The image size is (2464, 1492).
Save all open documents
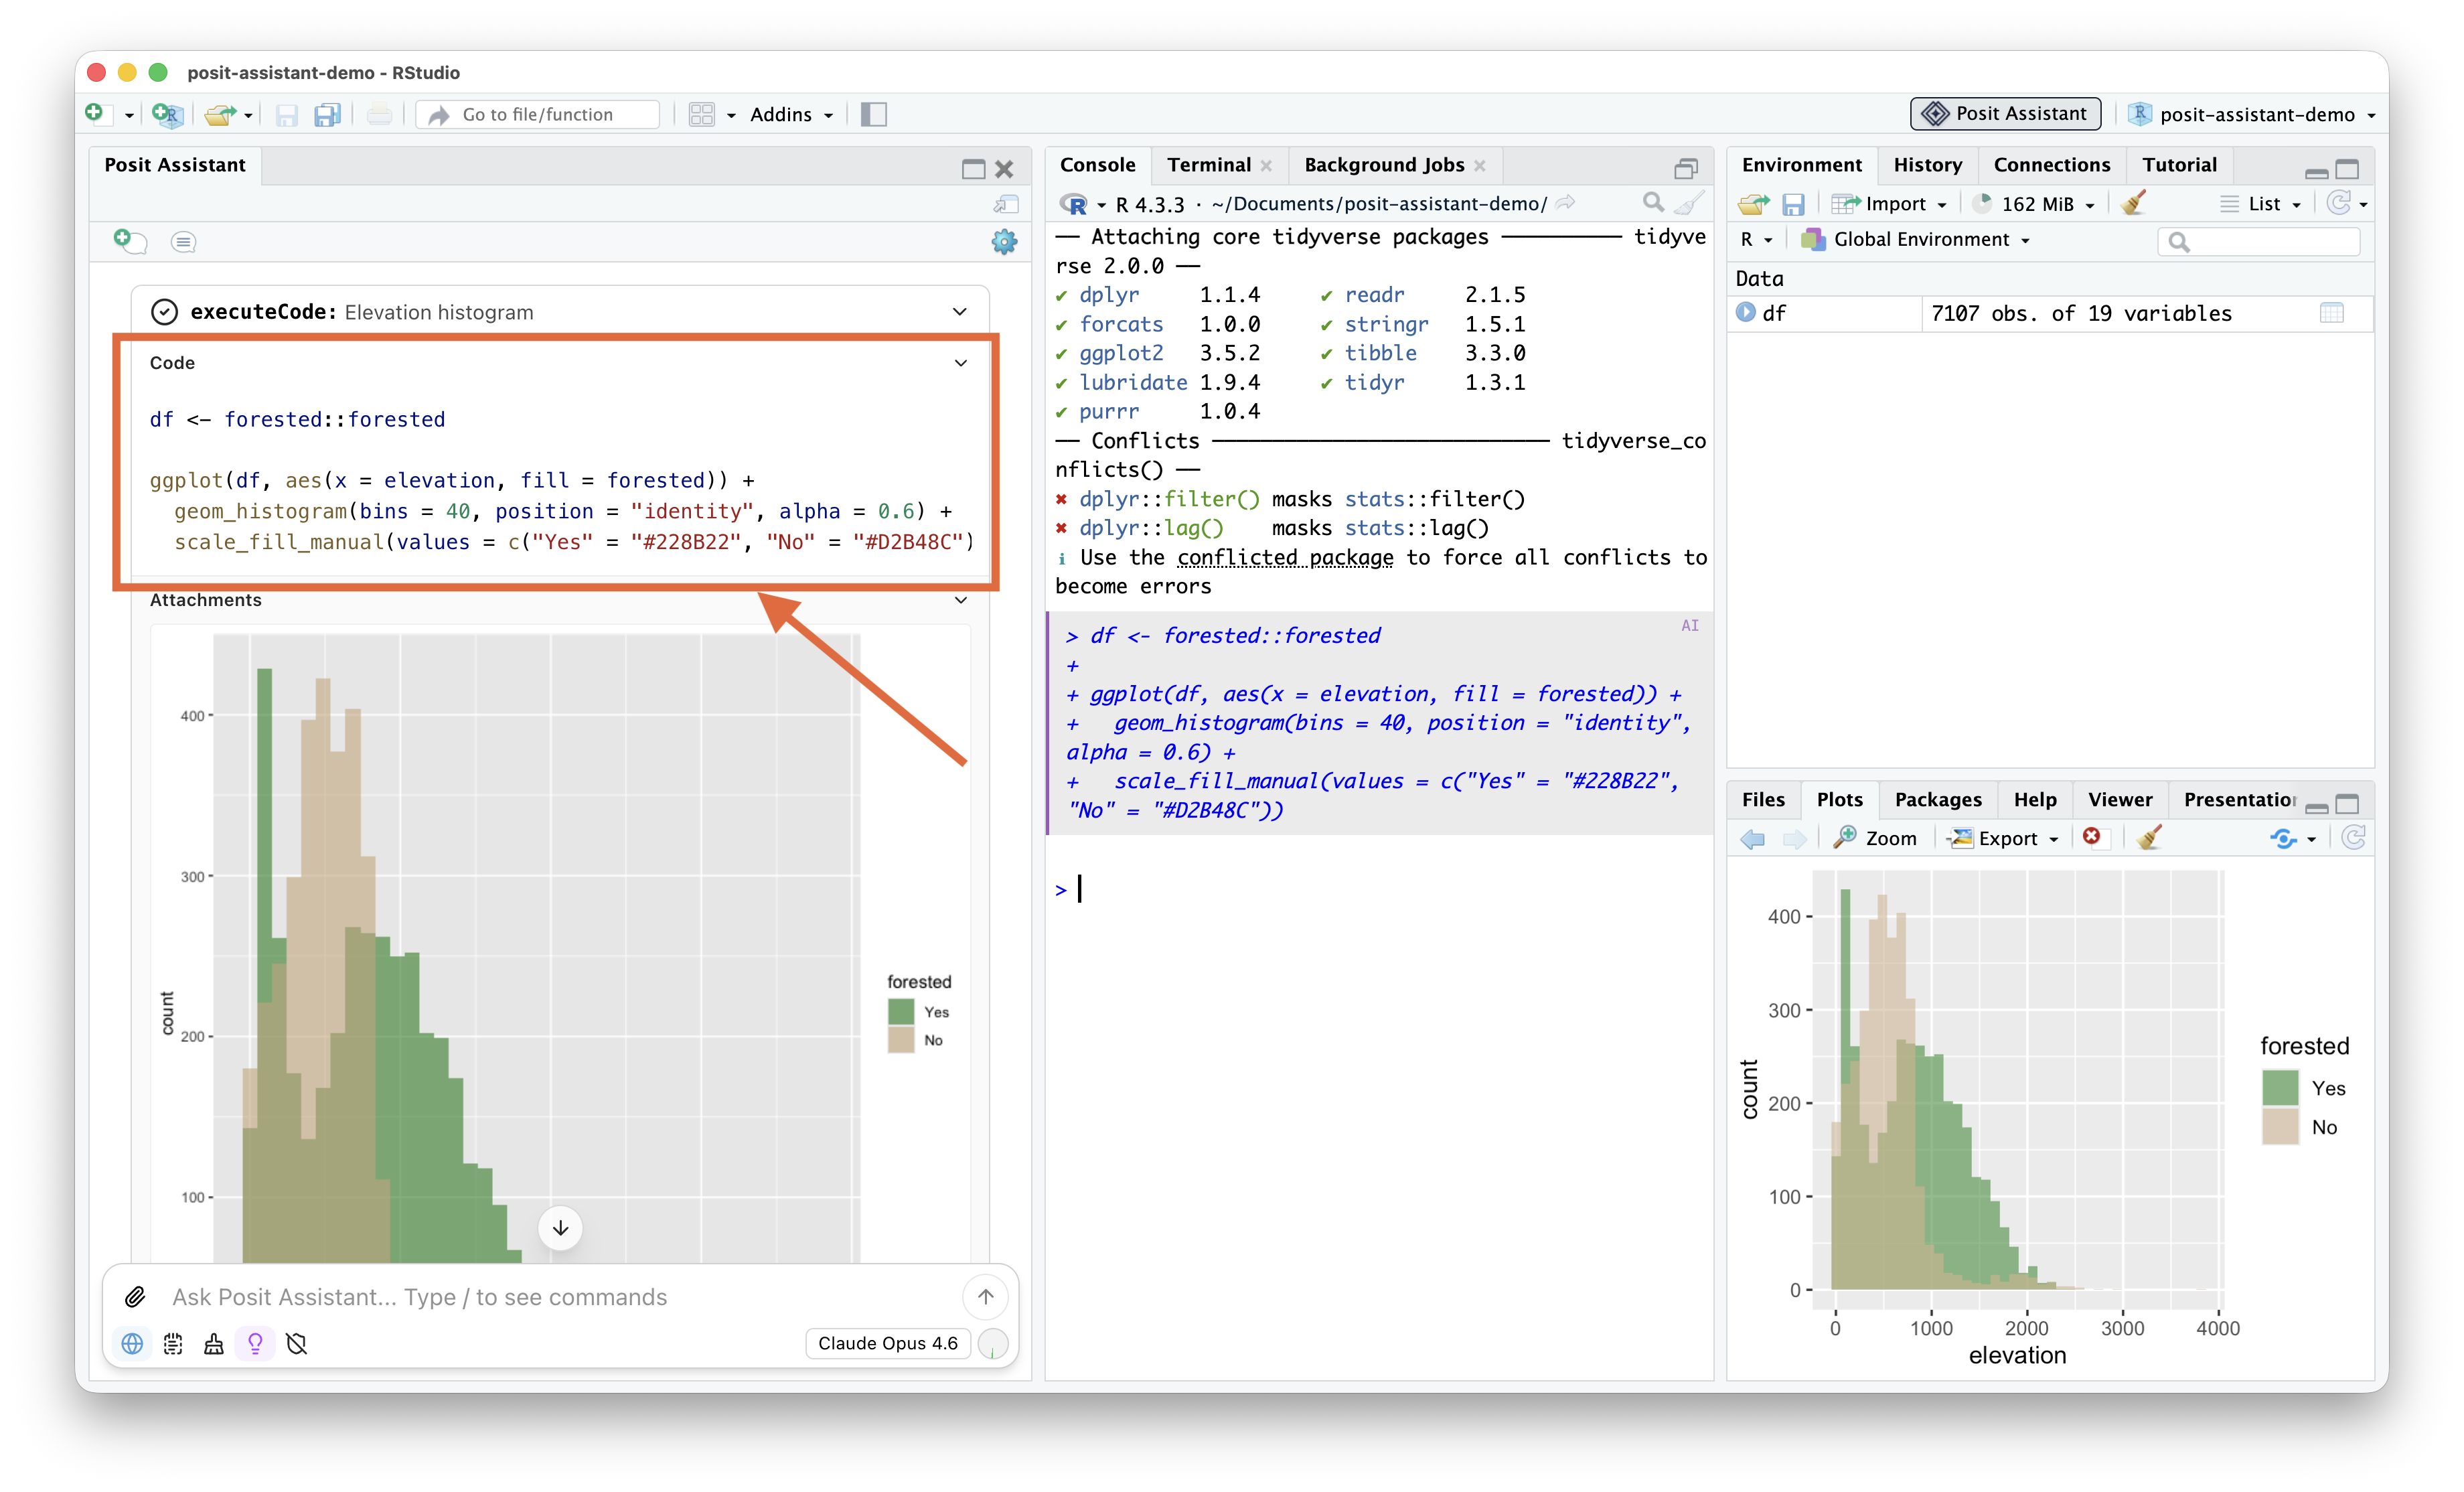(327, 115)
